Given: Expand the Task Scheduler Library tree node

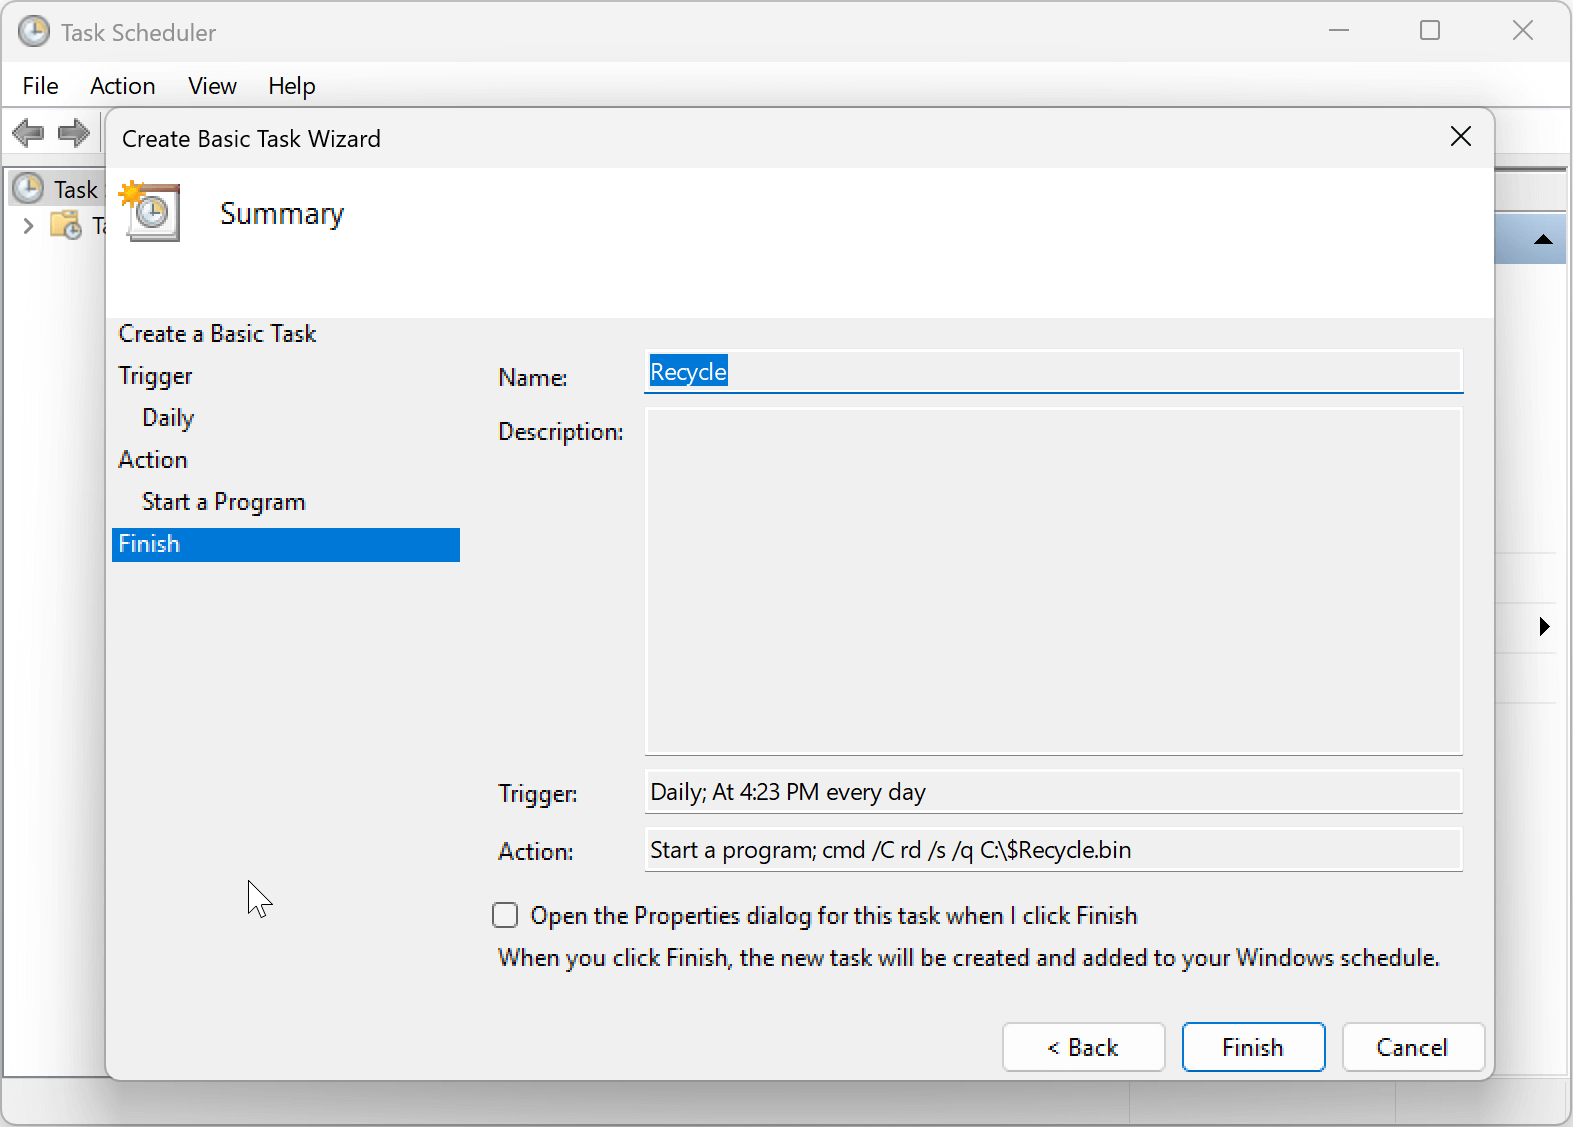Looking at the screenshot, I should [28, 226].
